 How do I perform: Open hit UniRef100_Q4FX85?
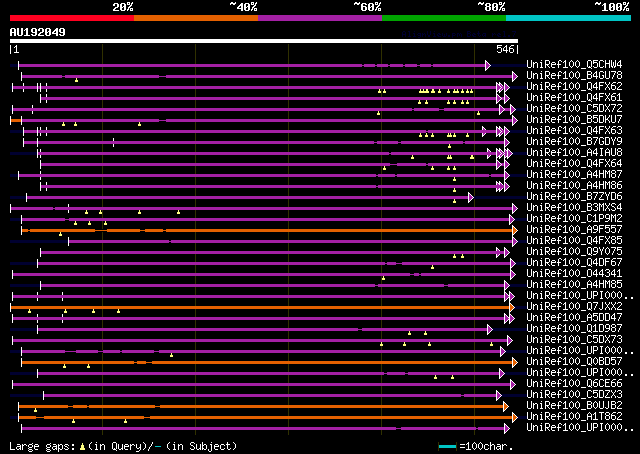(x=574, y=241)
